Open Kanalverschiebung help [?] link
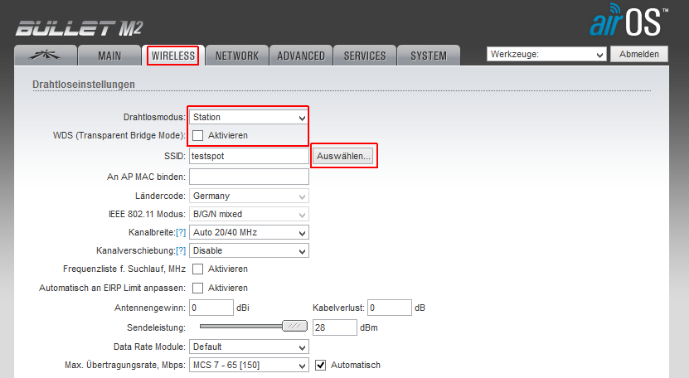This screenshot has width=689, height=378. 181,251
